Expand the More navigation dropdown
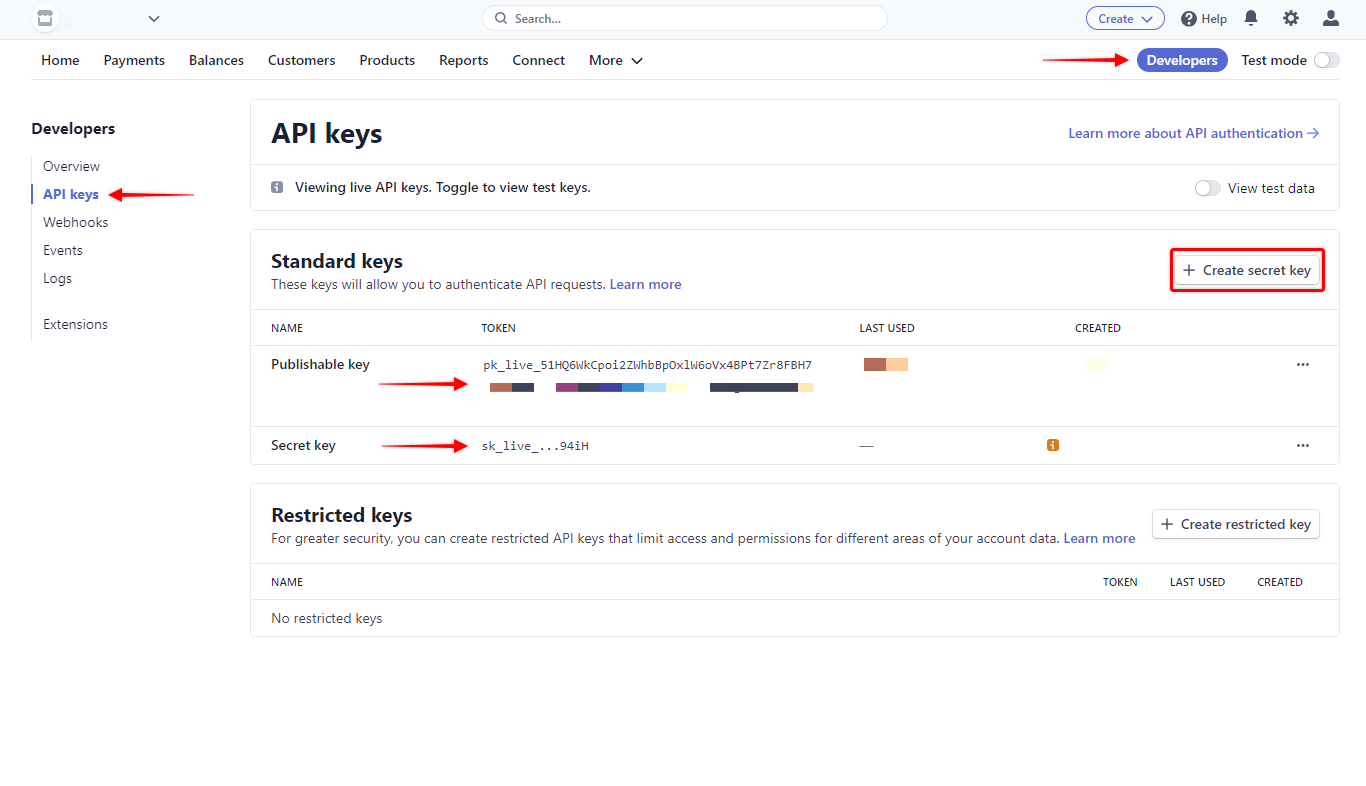Viewport: 1366px width, 786px height. (x=616, y=60)
